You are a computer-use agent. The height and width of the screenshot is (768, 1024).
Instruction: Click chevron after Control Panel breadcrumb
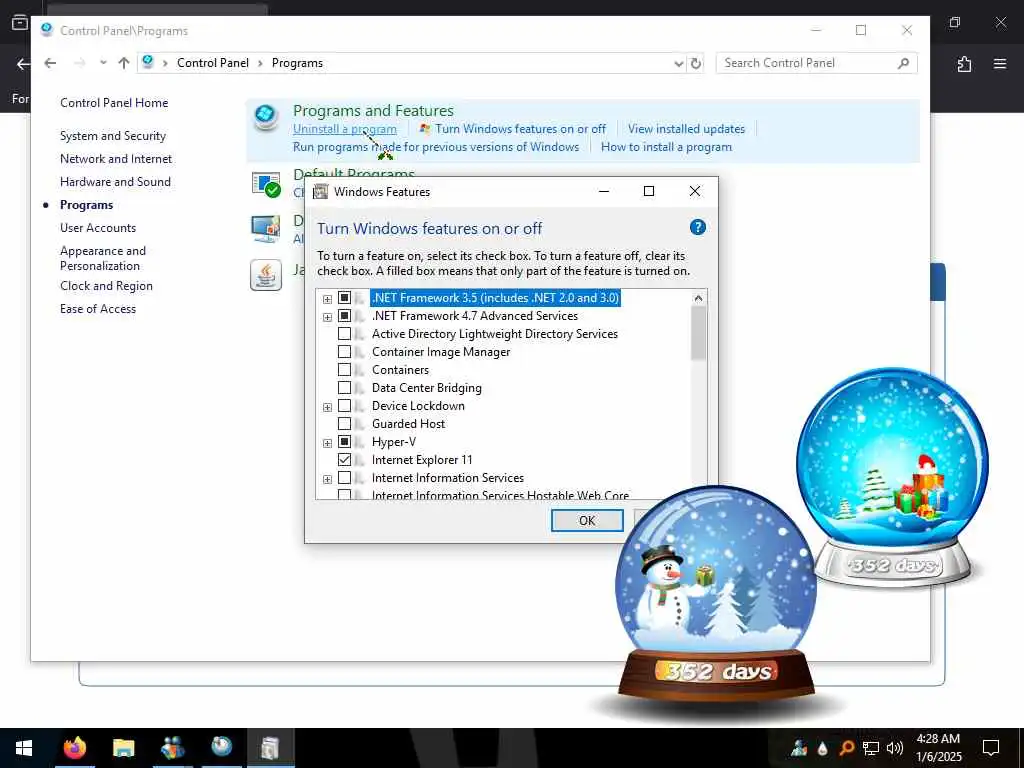260,63
